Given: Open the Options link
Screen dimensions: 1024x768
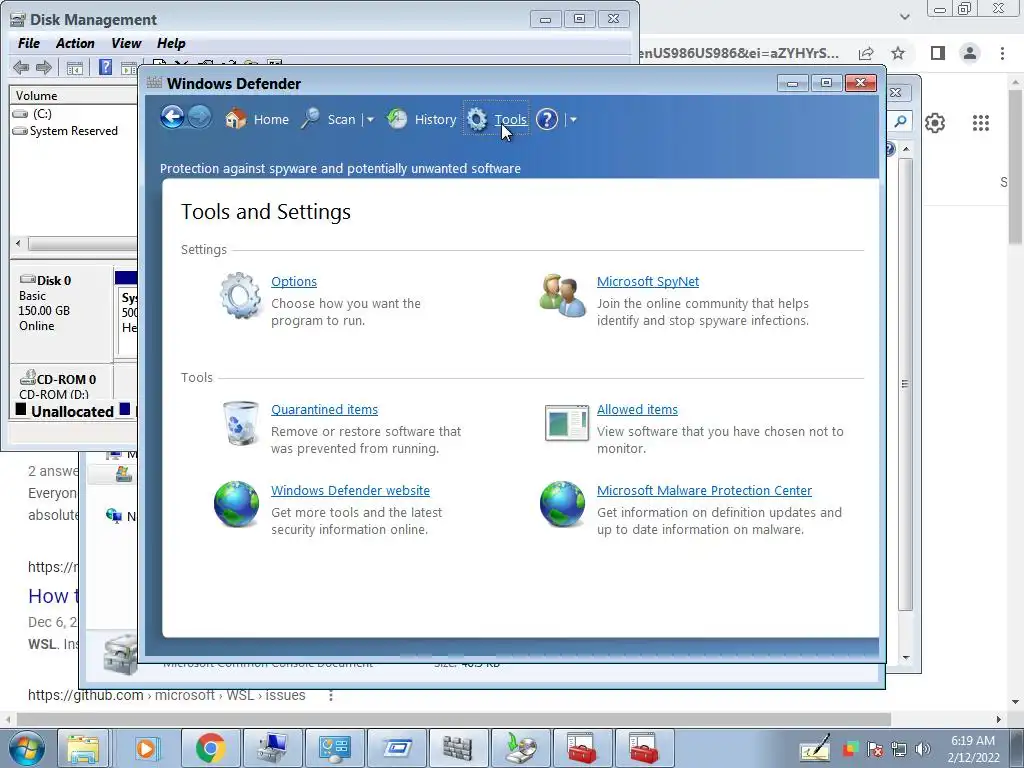Looking at the screenshot, I should click(294, 281).
